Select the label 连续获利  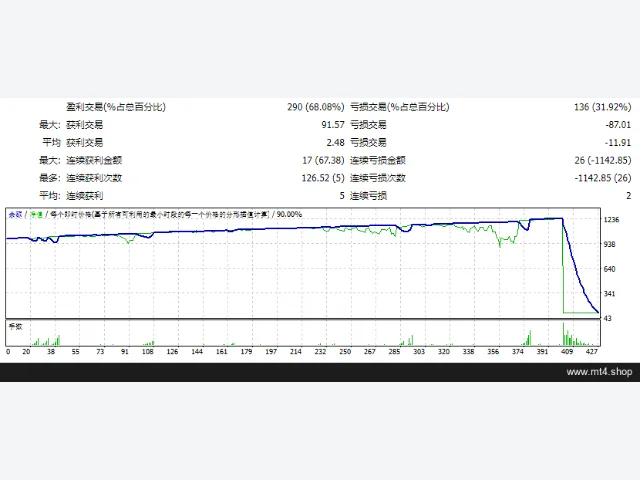(84, 196)
